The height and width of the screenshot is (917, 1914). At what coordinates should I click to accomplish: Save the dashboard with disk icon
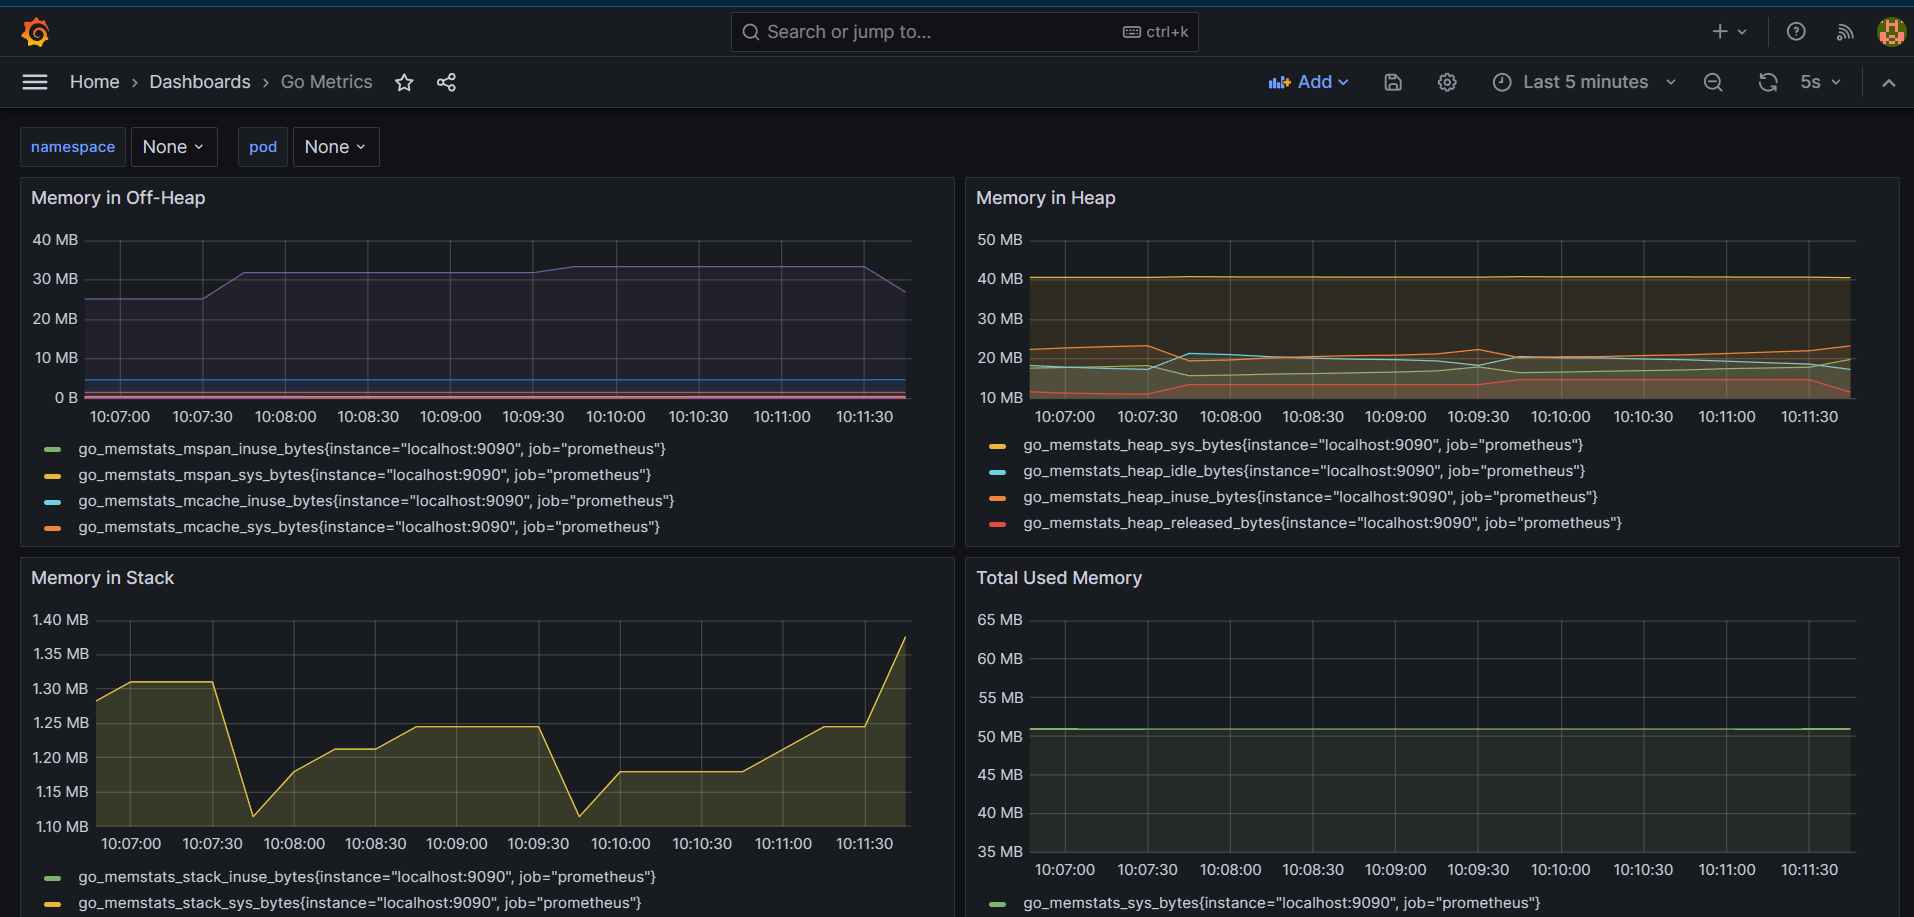1393,82
